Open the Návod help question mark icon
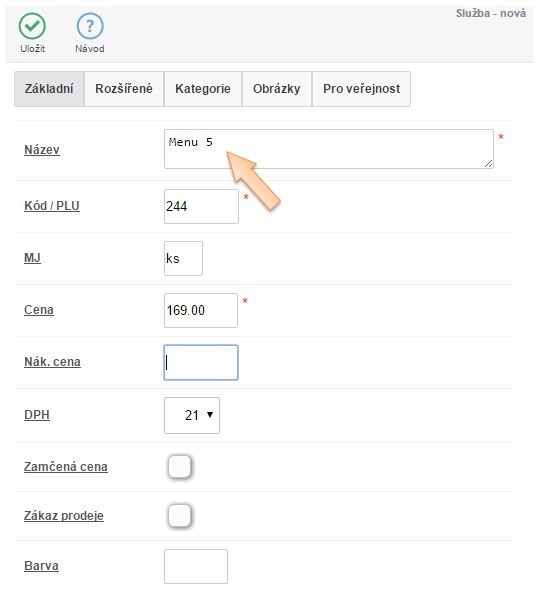Viewport: 537px width, 606px height. pyautogui.click(x=90, y=26)
